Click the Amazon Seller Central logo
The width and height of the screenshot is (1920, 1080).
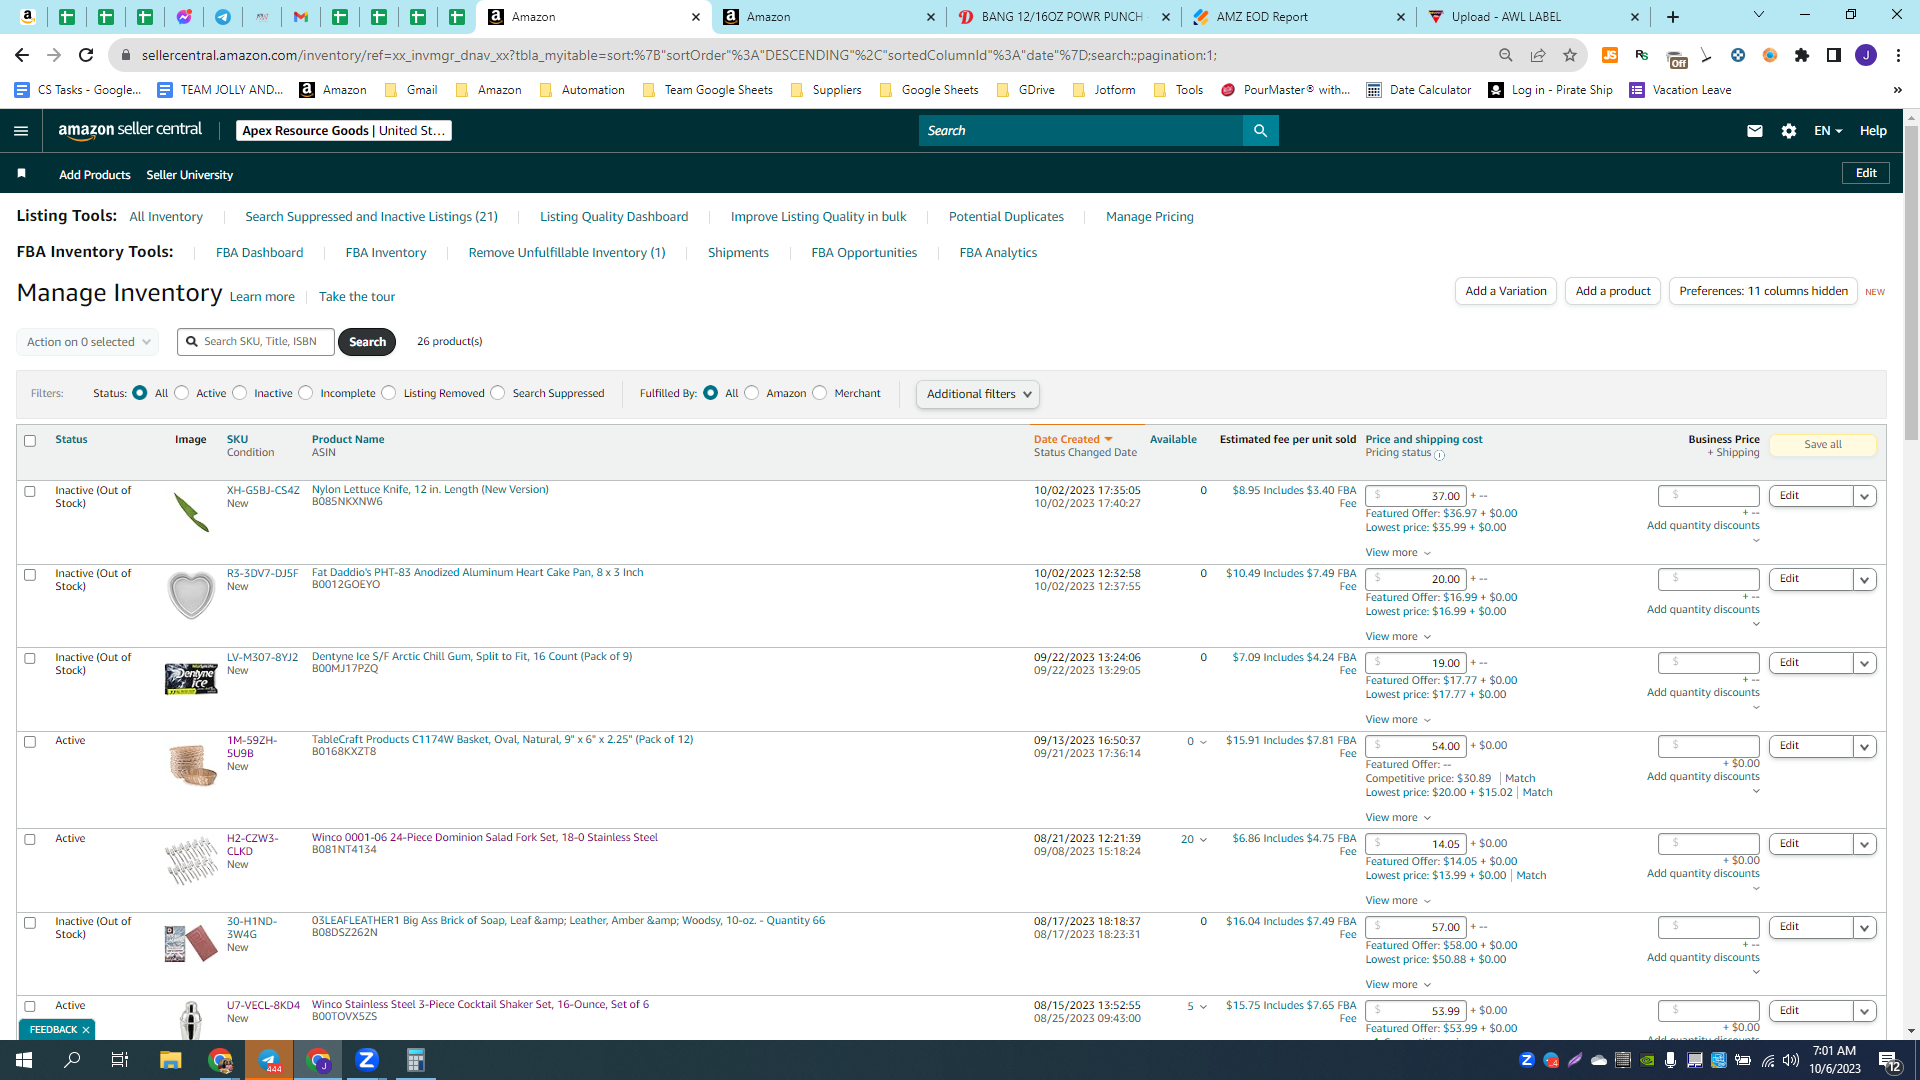[x=130, y=130]
